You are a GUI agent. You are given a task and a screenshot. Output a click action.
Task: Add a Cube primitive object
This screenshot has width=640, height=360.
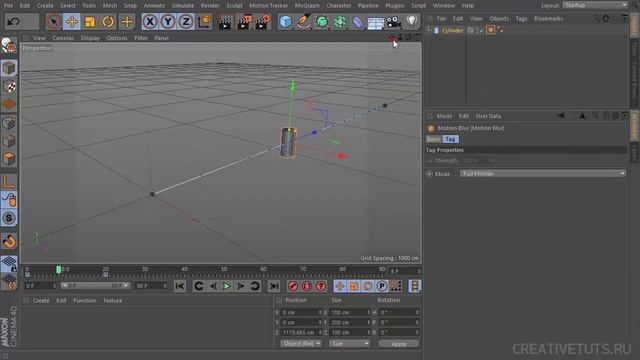(286, 21)
